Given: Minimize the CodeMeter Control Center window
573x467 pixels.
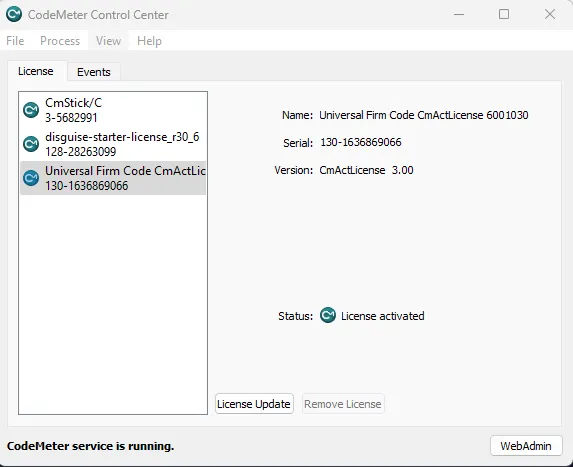Looking at the screenshot, I should [x=459, y=14].
